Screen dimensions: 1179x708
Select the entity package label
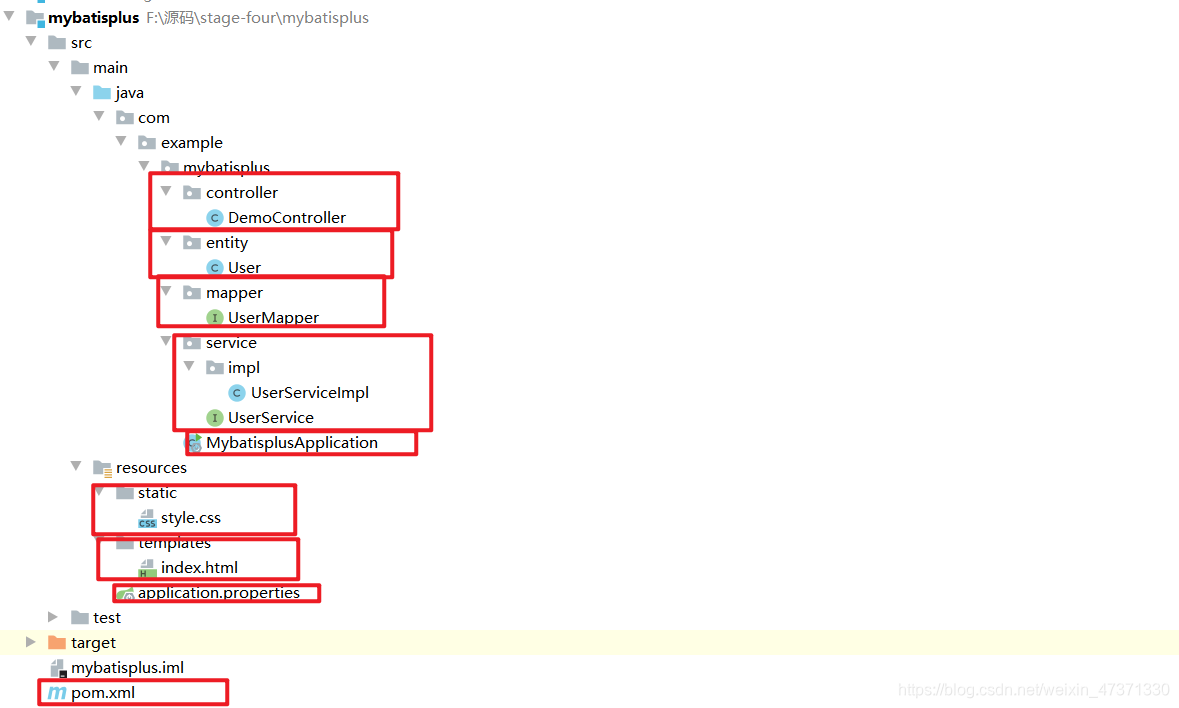point(227,243)
